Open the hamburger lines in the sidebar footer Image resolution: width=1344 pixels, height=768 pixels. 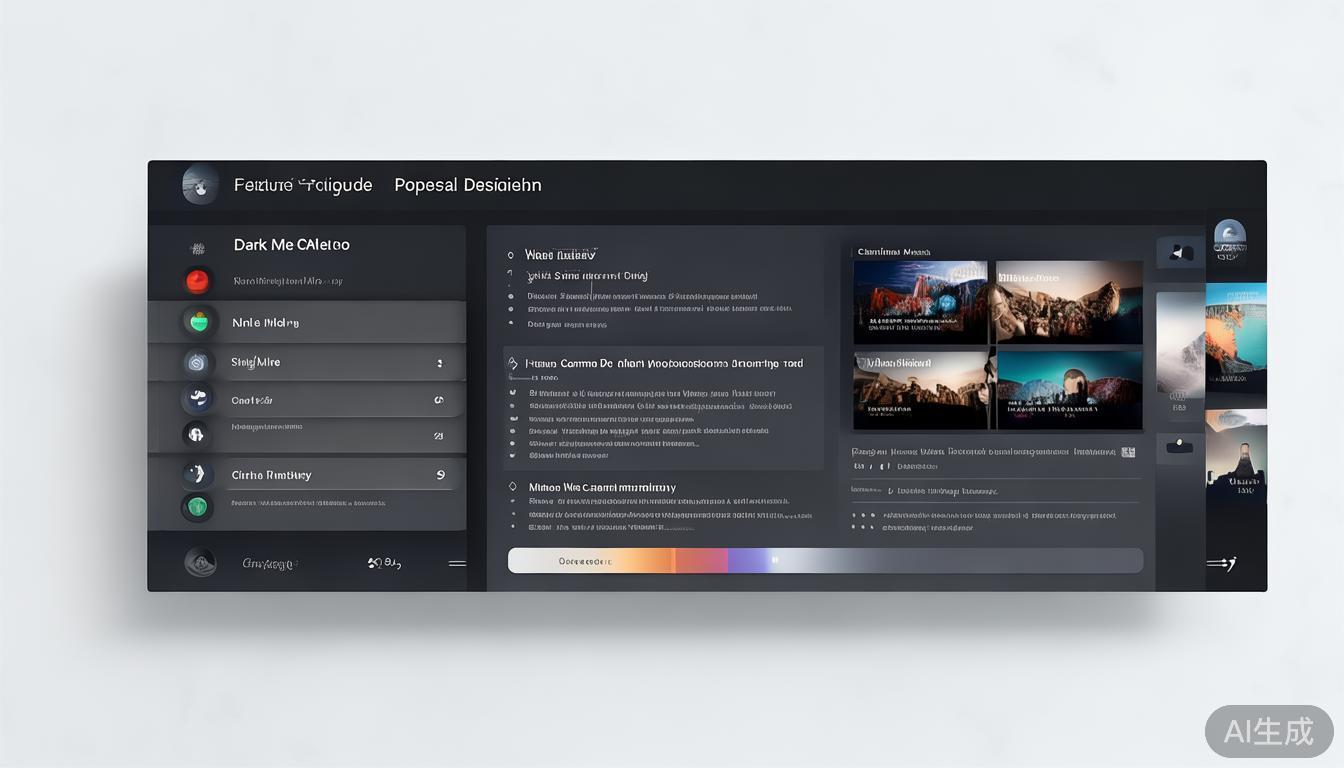(x=456, y=563)
